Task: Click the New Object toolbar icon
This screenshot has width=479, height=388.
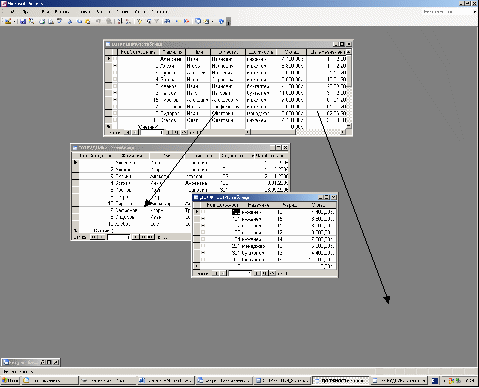Action: click(x=207, y=21)
